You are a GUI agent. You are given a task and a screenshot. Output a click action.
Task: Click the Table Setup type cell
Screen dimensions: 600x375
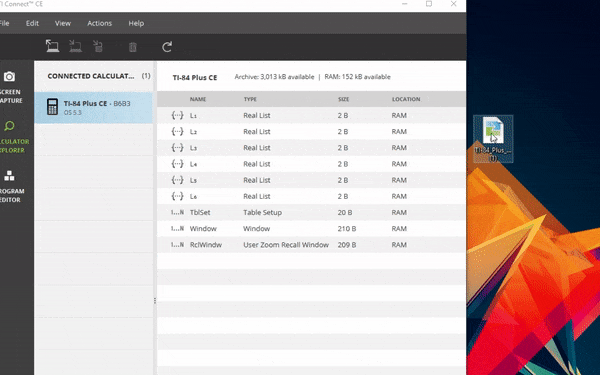[x=262, y=212]
